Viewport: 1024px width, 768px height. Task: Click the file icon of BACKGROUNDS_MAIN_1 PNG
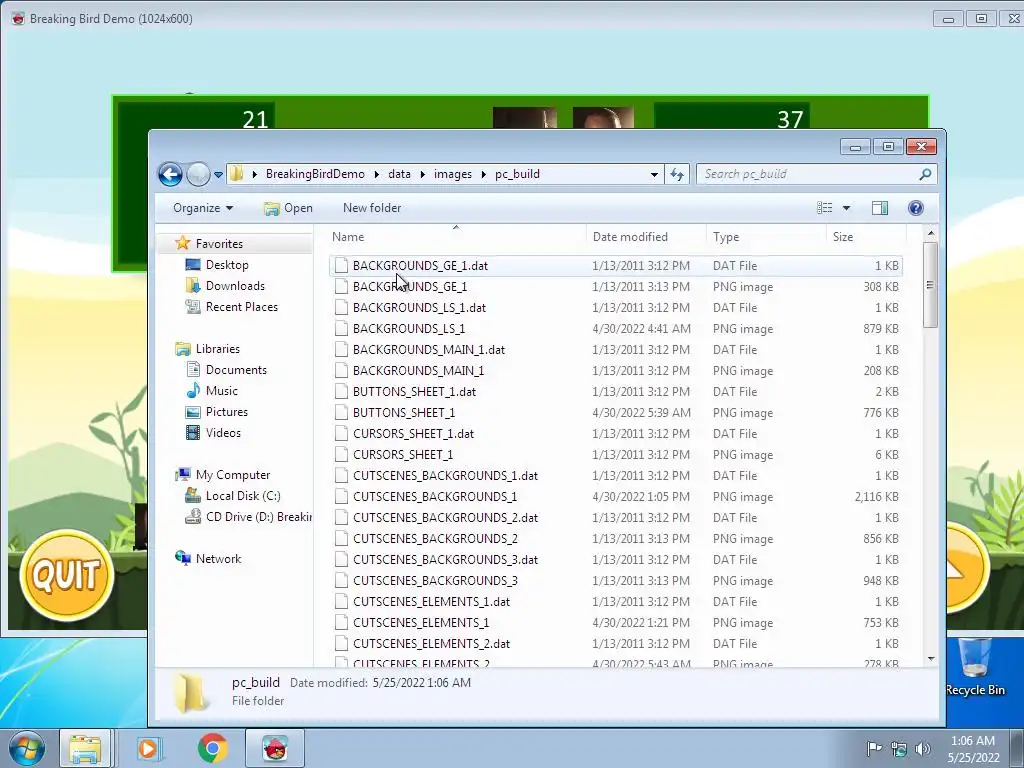342,370
